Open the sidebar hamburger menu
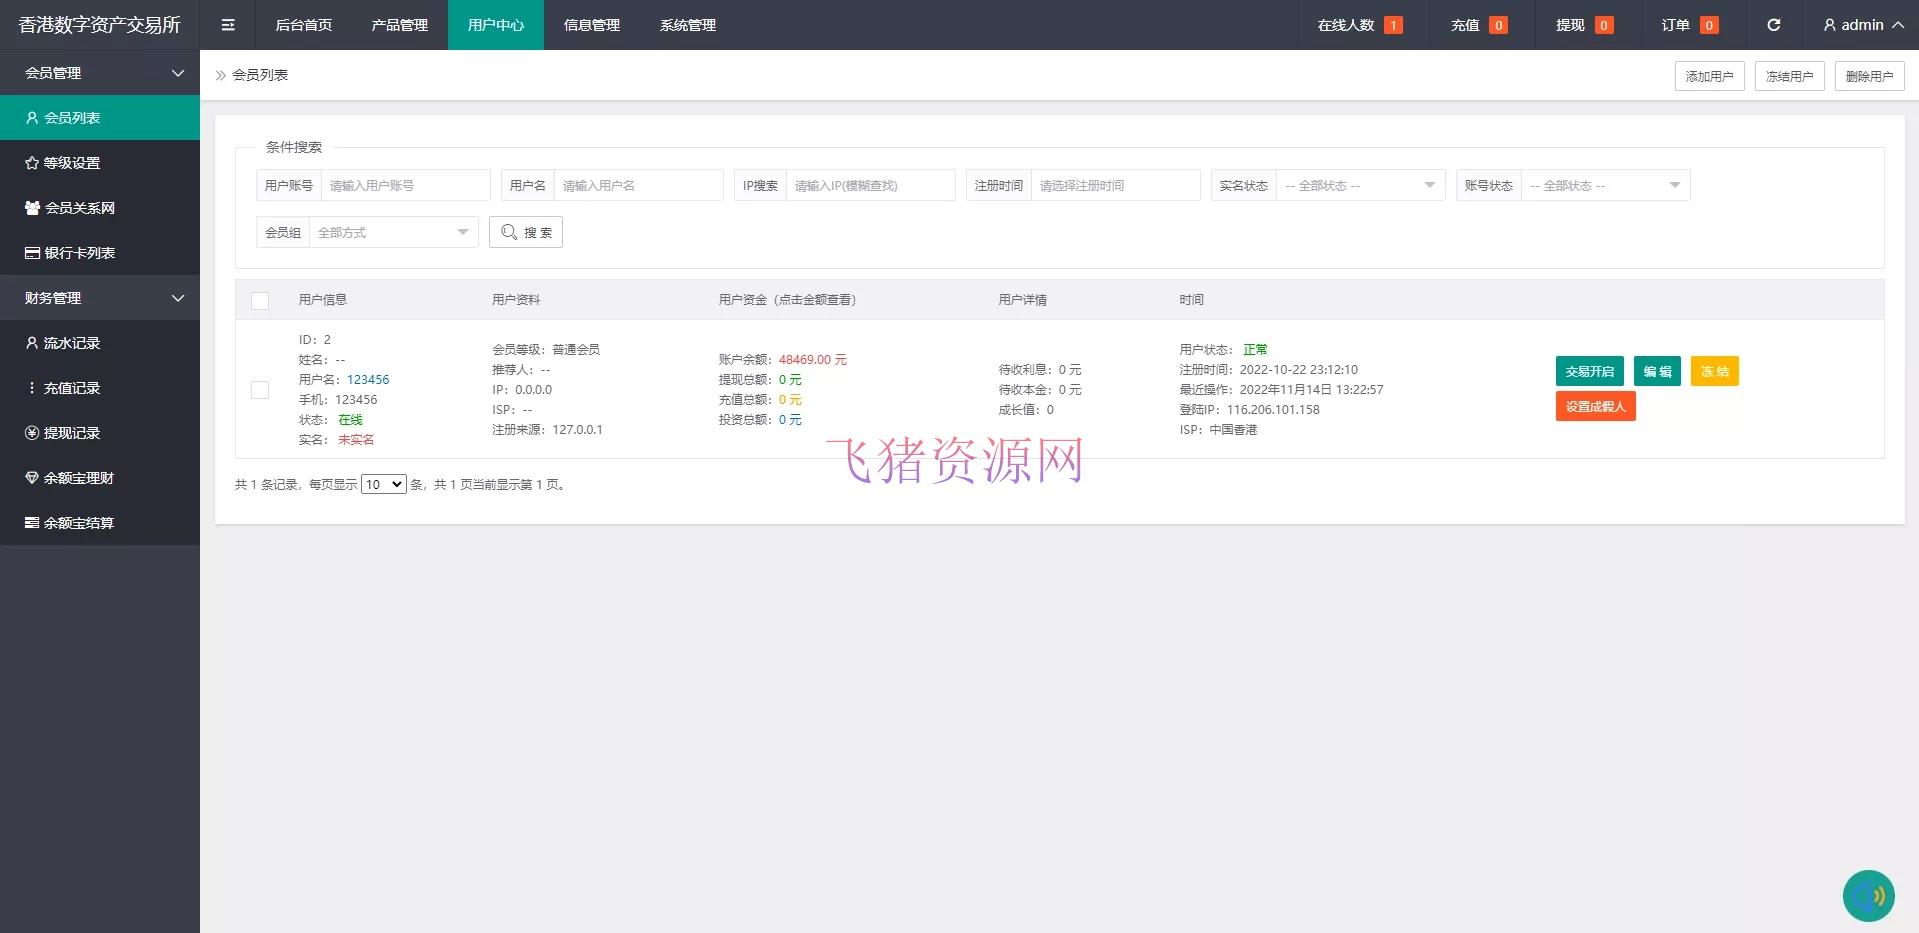 click(x=228, y=24)
